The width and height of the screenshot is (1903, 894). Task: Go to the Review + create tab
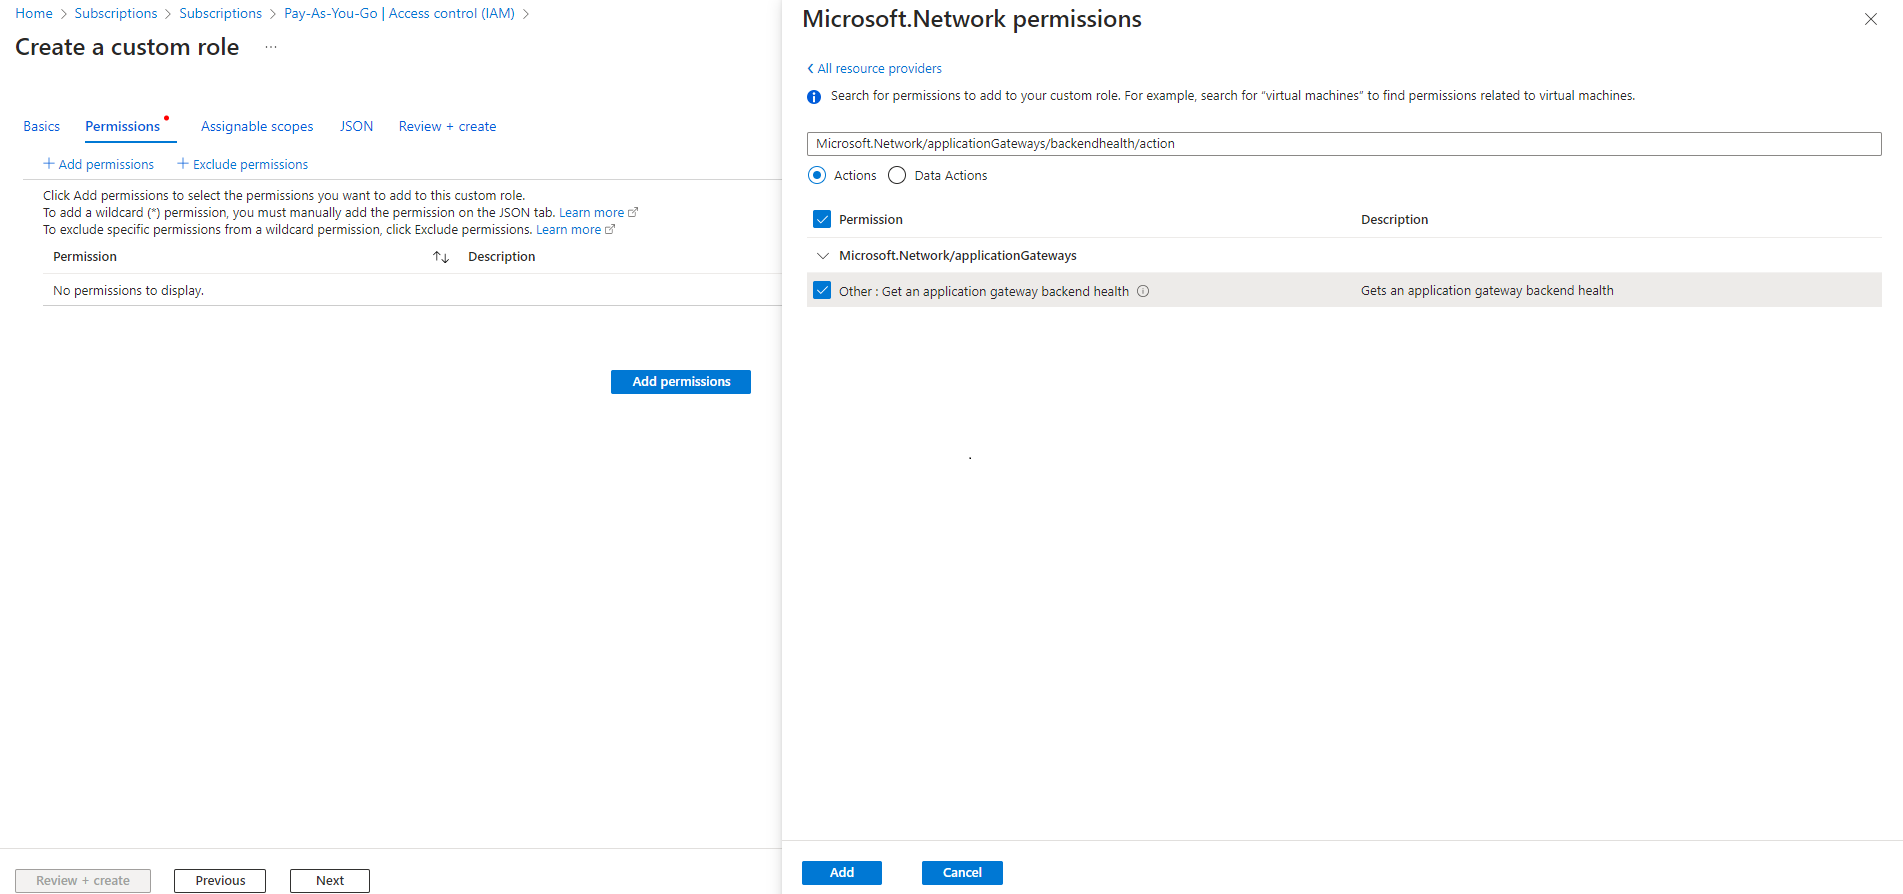pos(447,126)
